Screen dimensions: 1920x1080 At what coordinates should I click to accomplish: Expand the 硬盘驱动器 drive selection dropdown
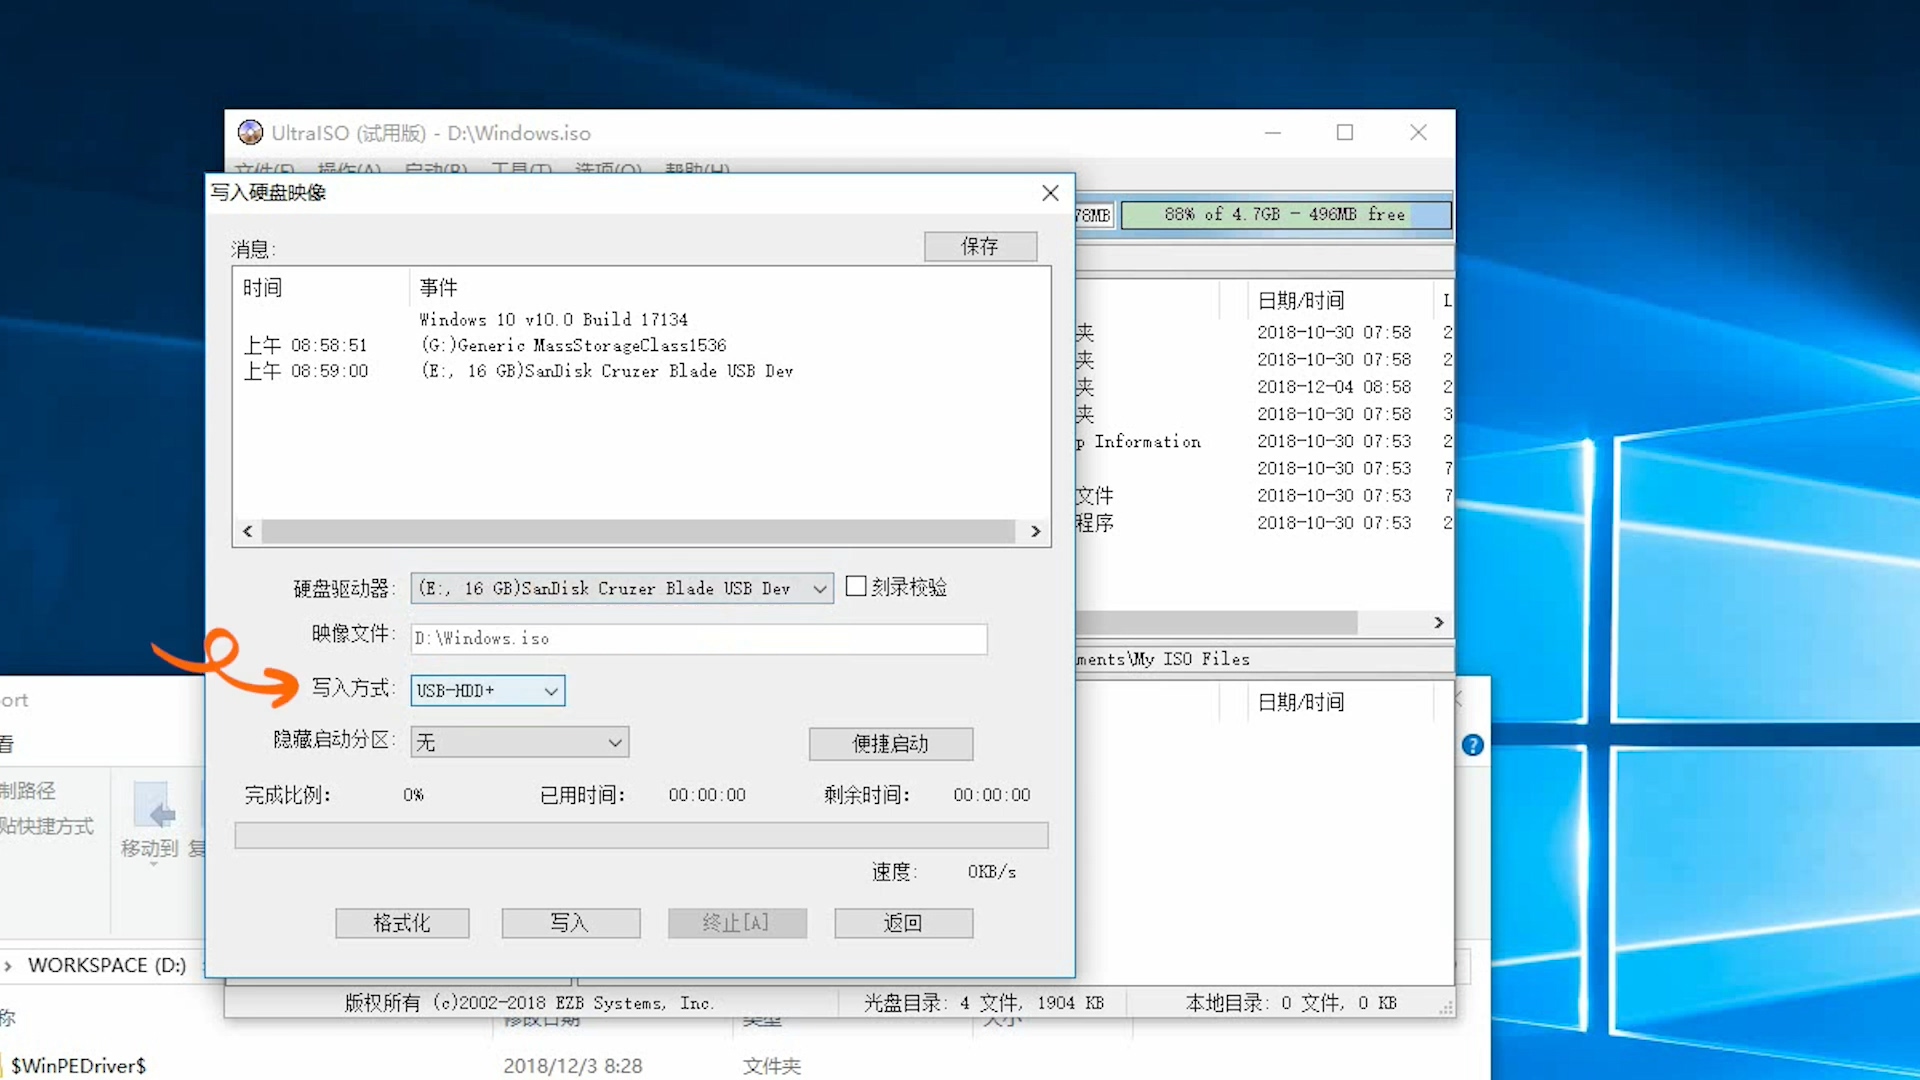tap(820, 588)
